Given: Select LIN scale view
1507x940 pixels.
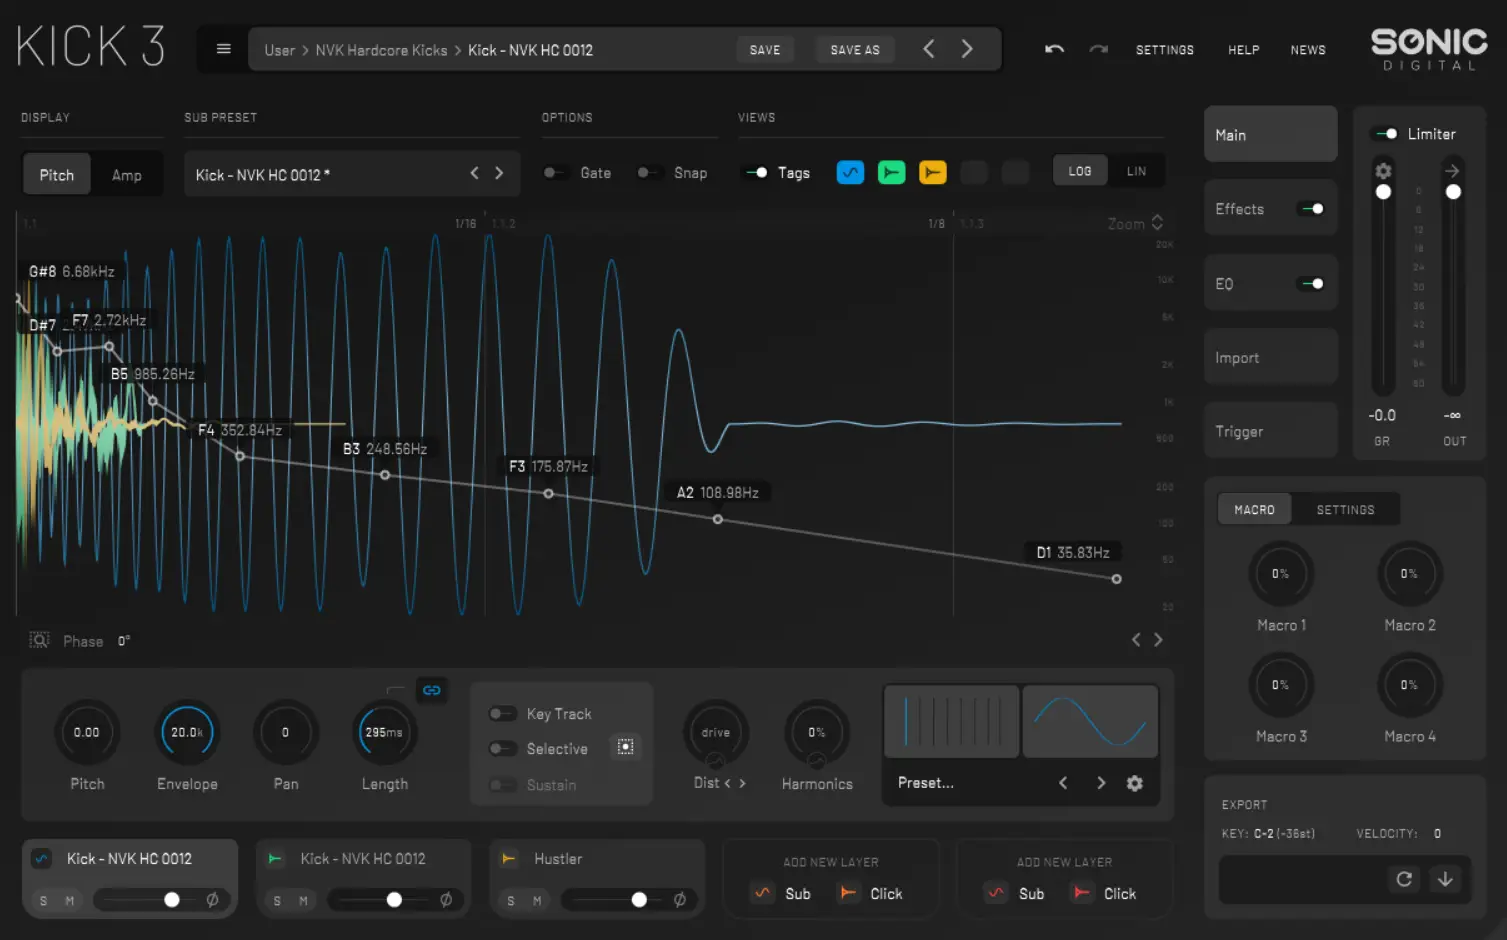Looking at the screenshot, I should pos(1136,171).
